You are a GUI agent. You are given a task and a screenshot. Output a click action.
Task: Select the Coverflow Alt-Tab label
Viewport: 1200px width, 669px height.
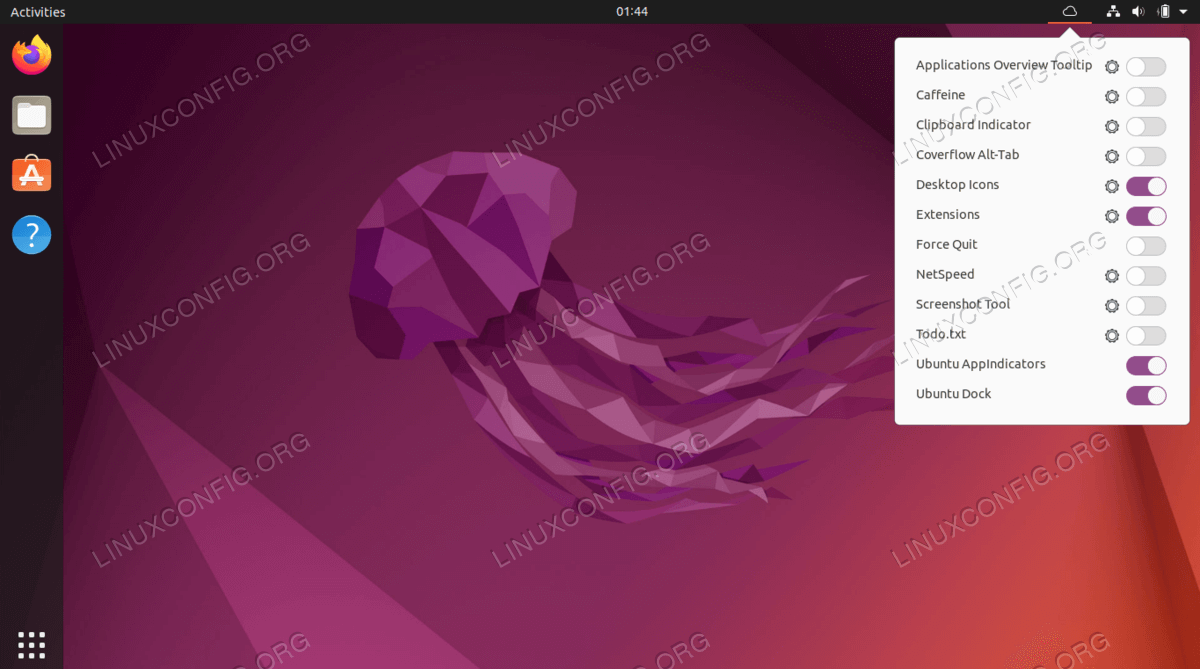click(x=968, y=155)
